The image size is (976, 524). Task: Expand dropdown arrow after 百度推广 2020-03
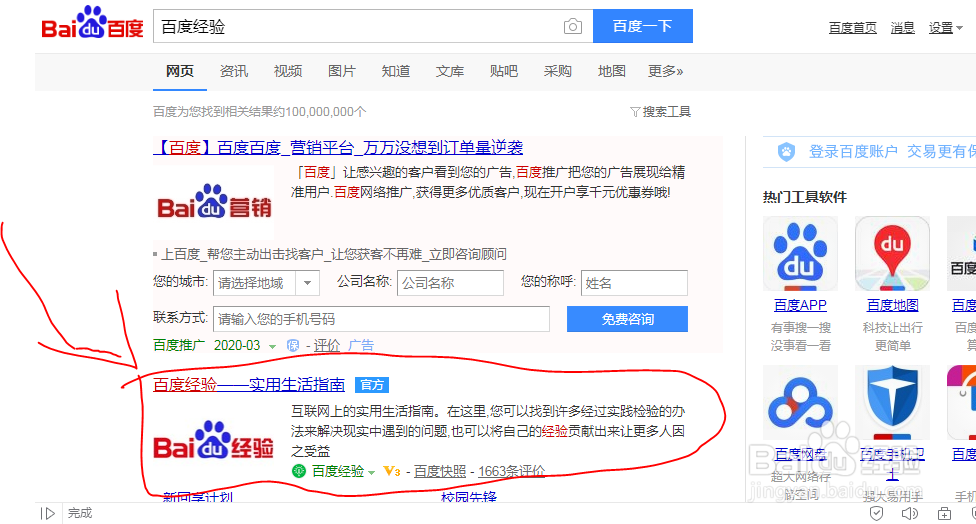[272, 346]
